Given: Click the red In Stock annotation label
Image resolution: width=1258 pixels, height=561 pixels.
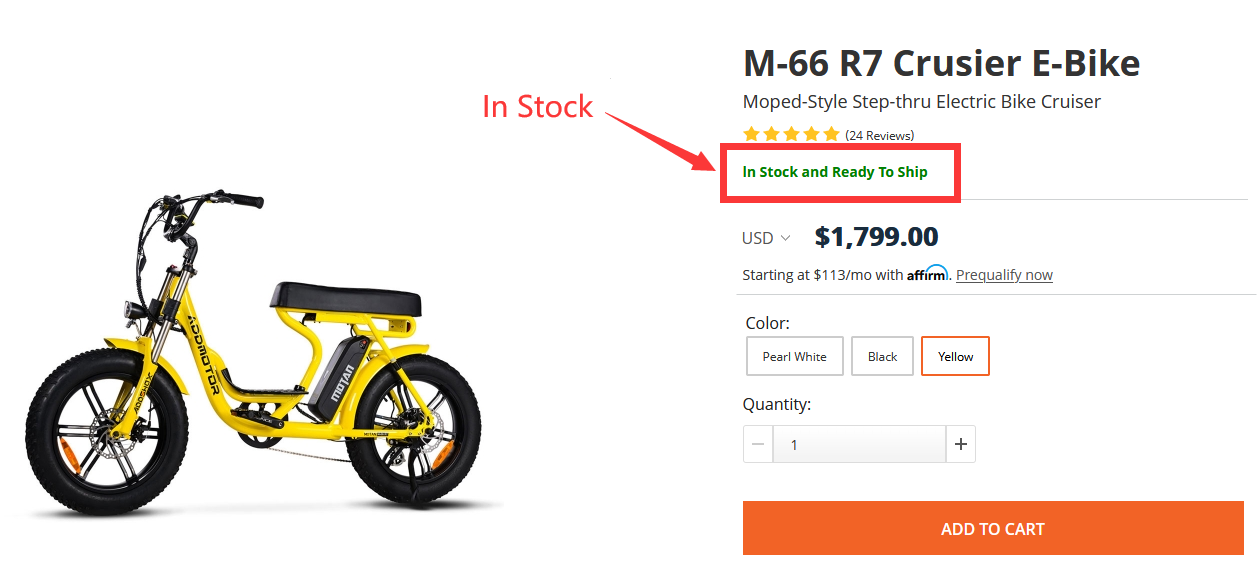Looking at the screenshot, I should 537,107.
